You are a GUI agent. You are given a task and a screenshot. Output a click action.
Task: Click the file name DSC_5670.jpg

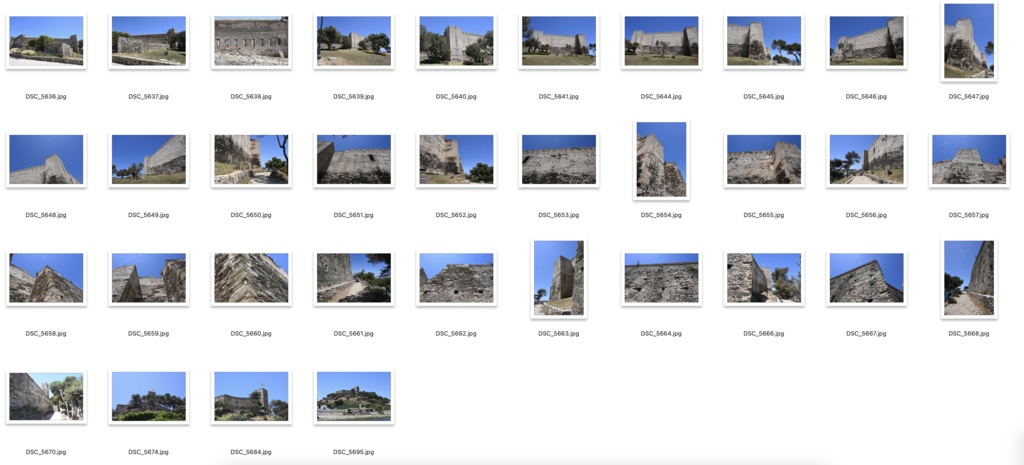click(x=46, y=452)
